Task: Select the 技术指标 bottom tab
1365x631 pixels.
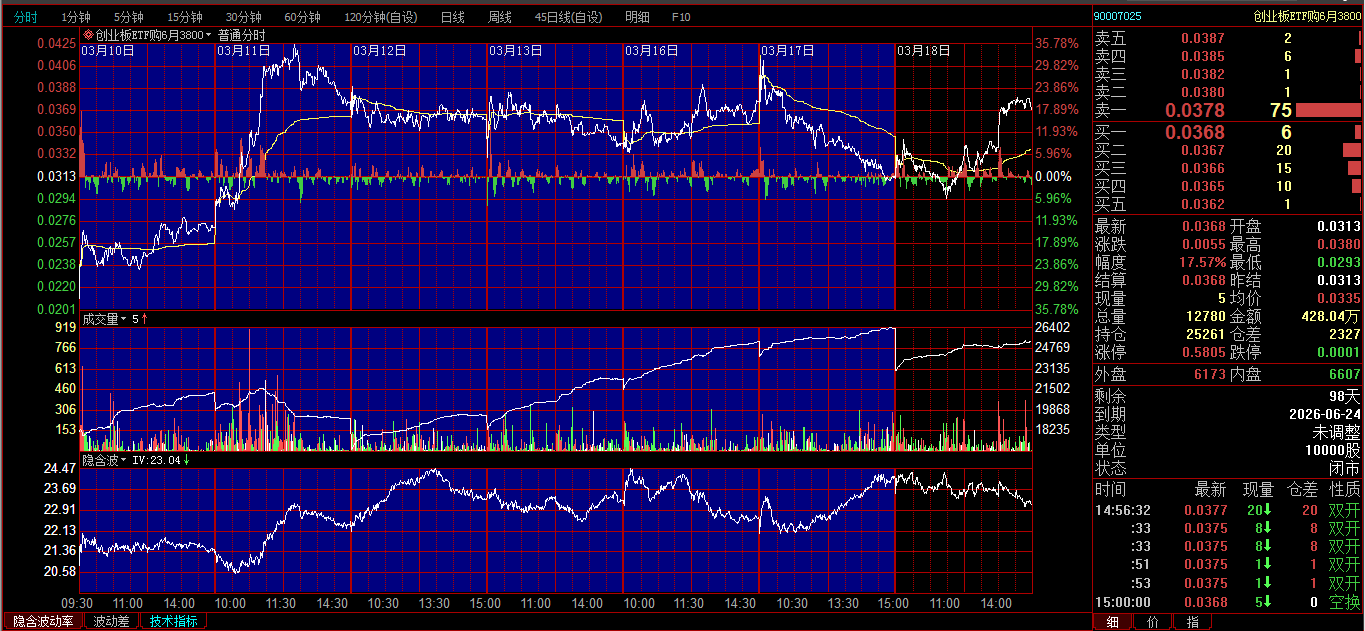Action: click(x=173, y=621)
